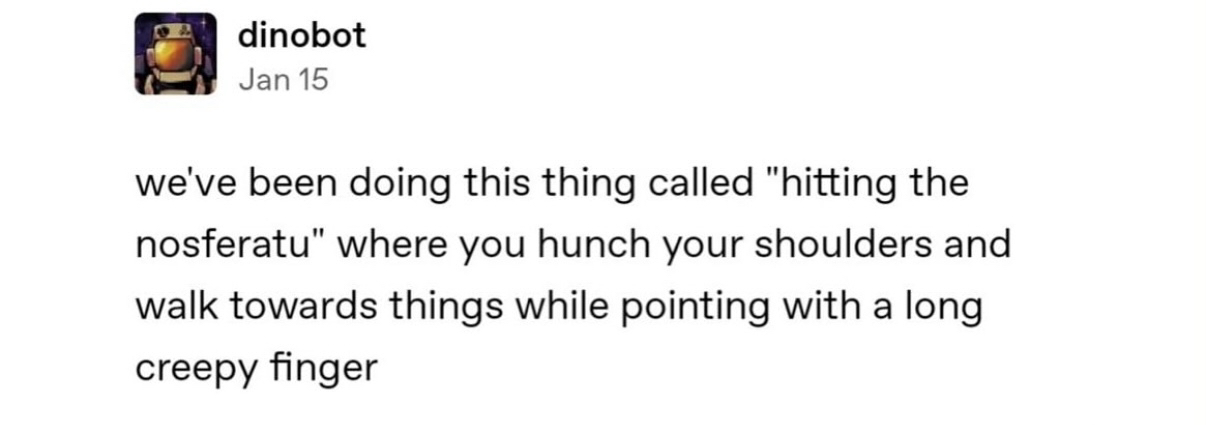Image resolution: width=1206 pixels, height=425 pixels.
Task: Click the Jan 15 post date
Action: pyautogui.click(x=283, y=81)
